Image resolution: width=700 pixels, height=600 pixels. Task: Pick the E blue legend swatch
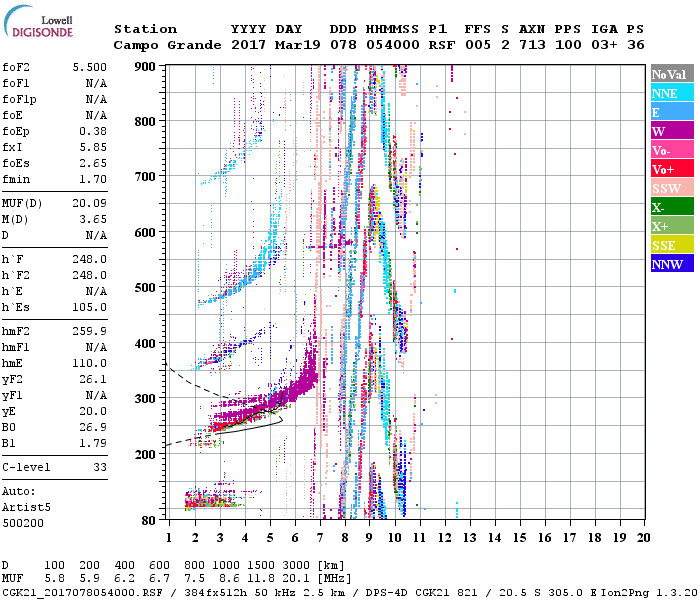(x=671, y=112)
